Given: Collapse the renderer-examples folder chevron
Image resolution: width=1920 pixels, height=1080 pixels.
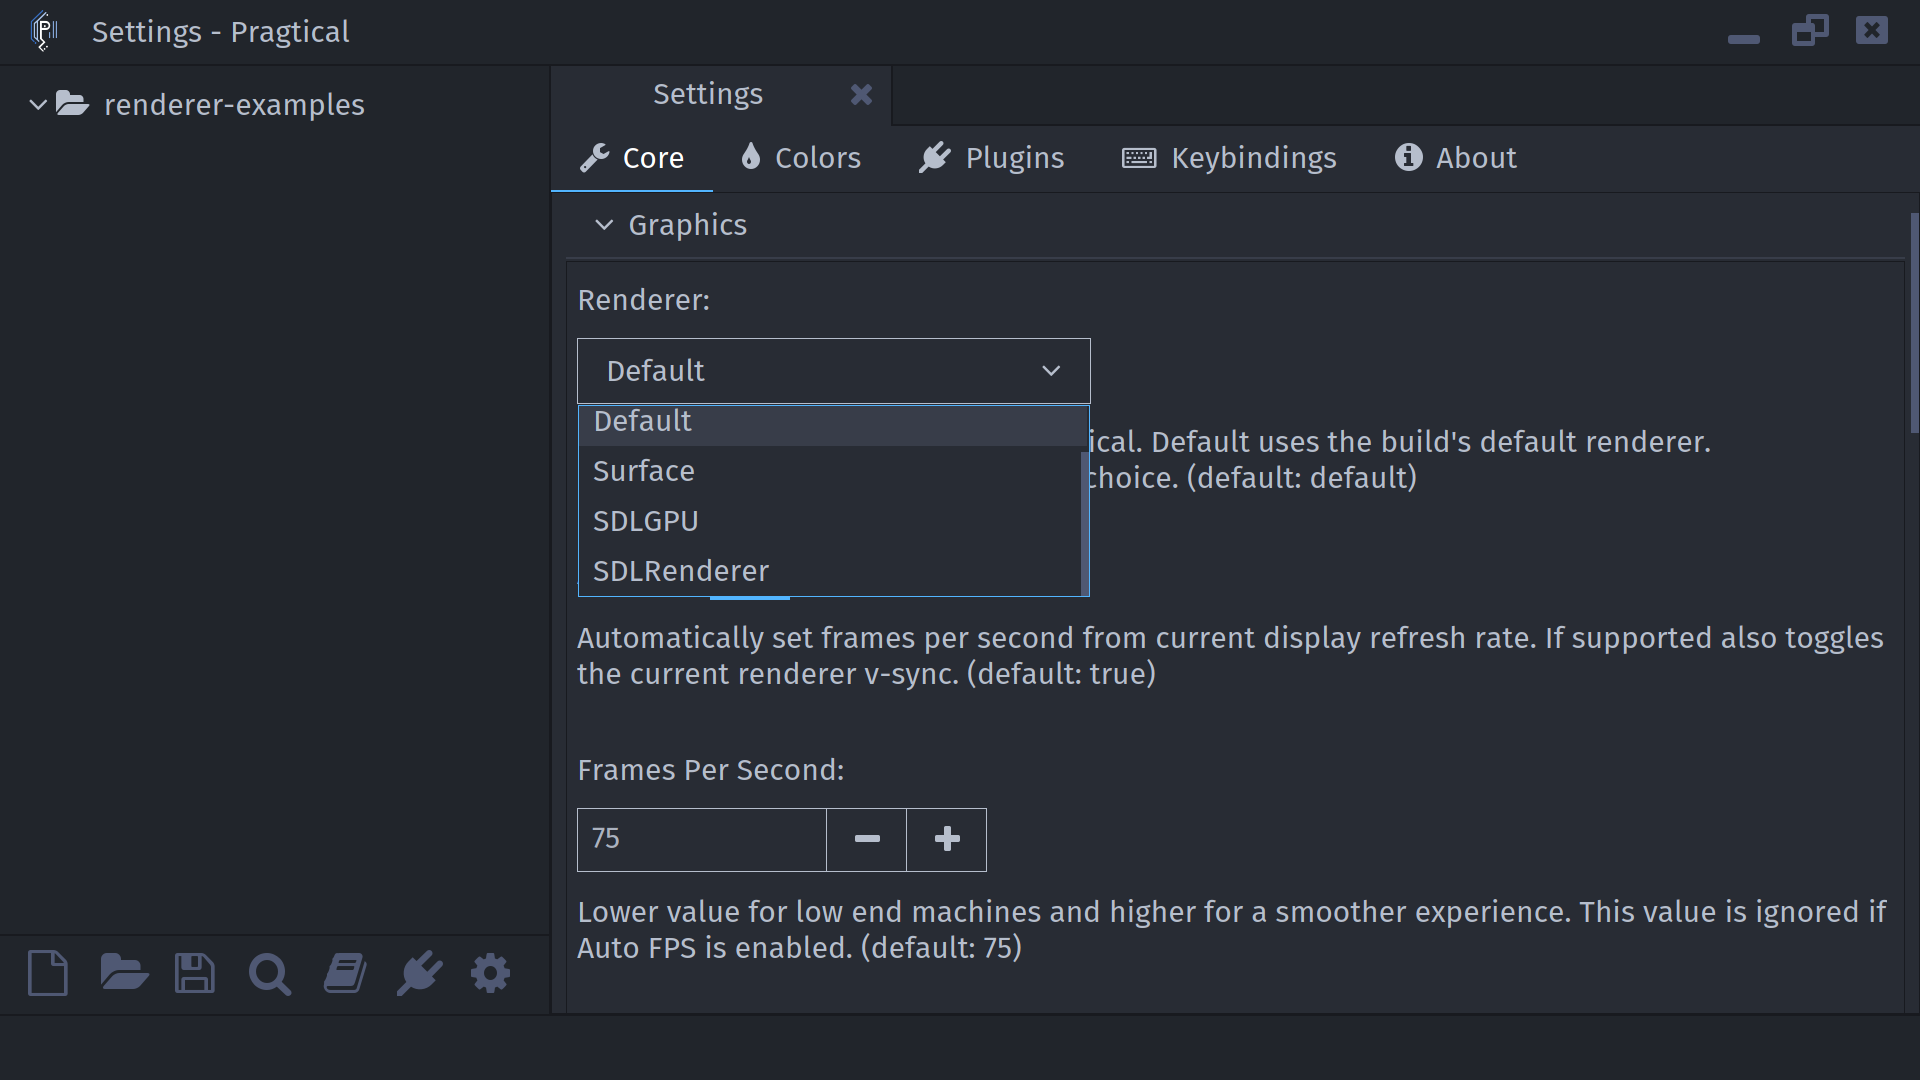Looking at the screenshot, I should point(37,104).
